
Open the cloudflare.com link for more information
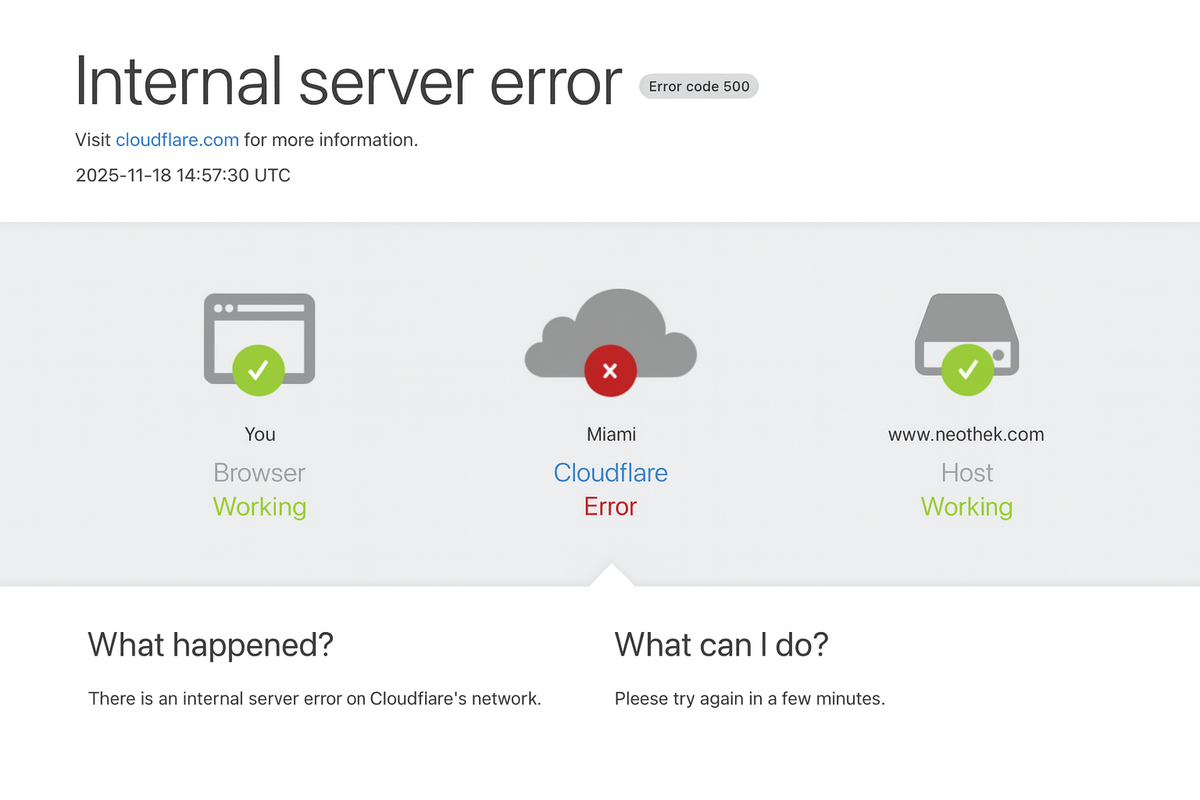(x=177, y=139)
